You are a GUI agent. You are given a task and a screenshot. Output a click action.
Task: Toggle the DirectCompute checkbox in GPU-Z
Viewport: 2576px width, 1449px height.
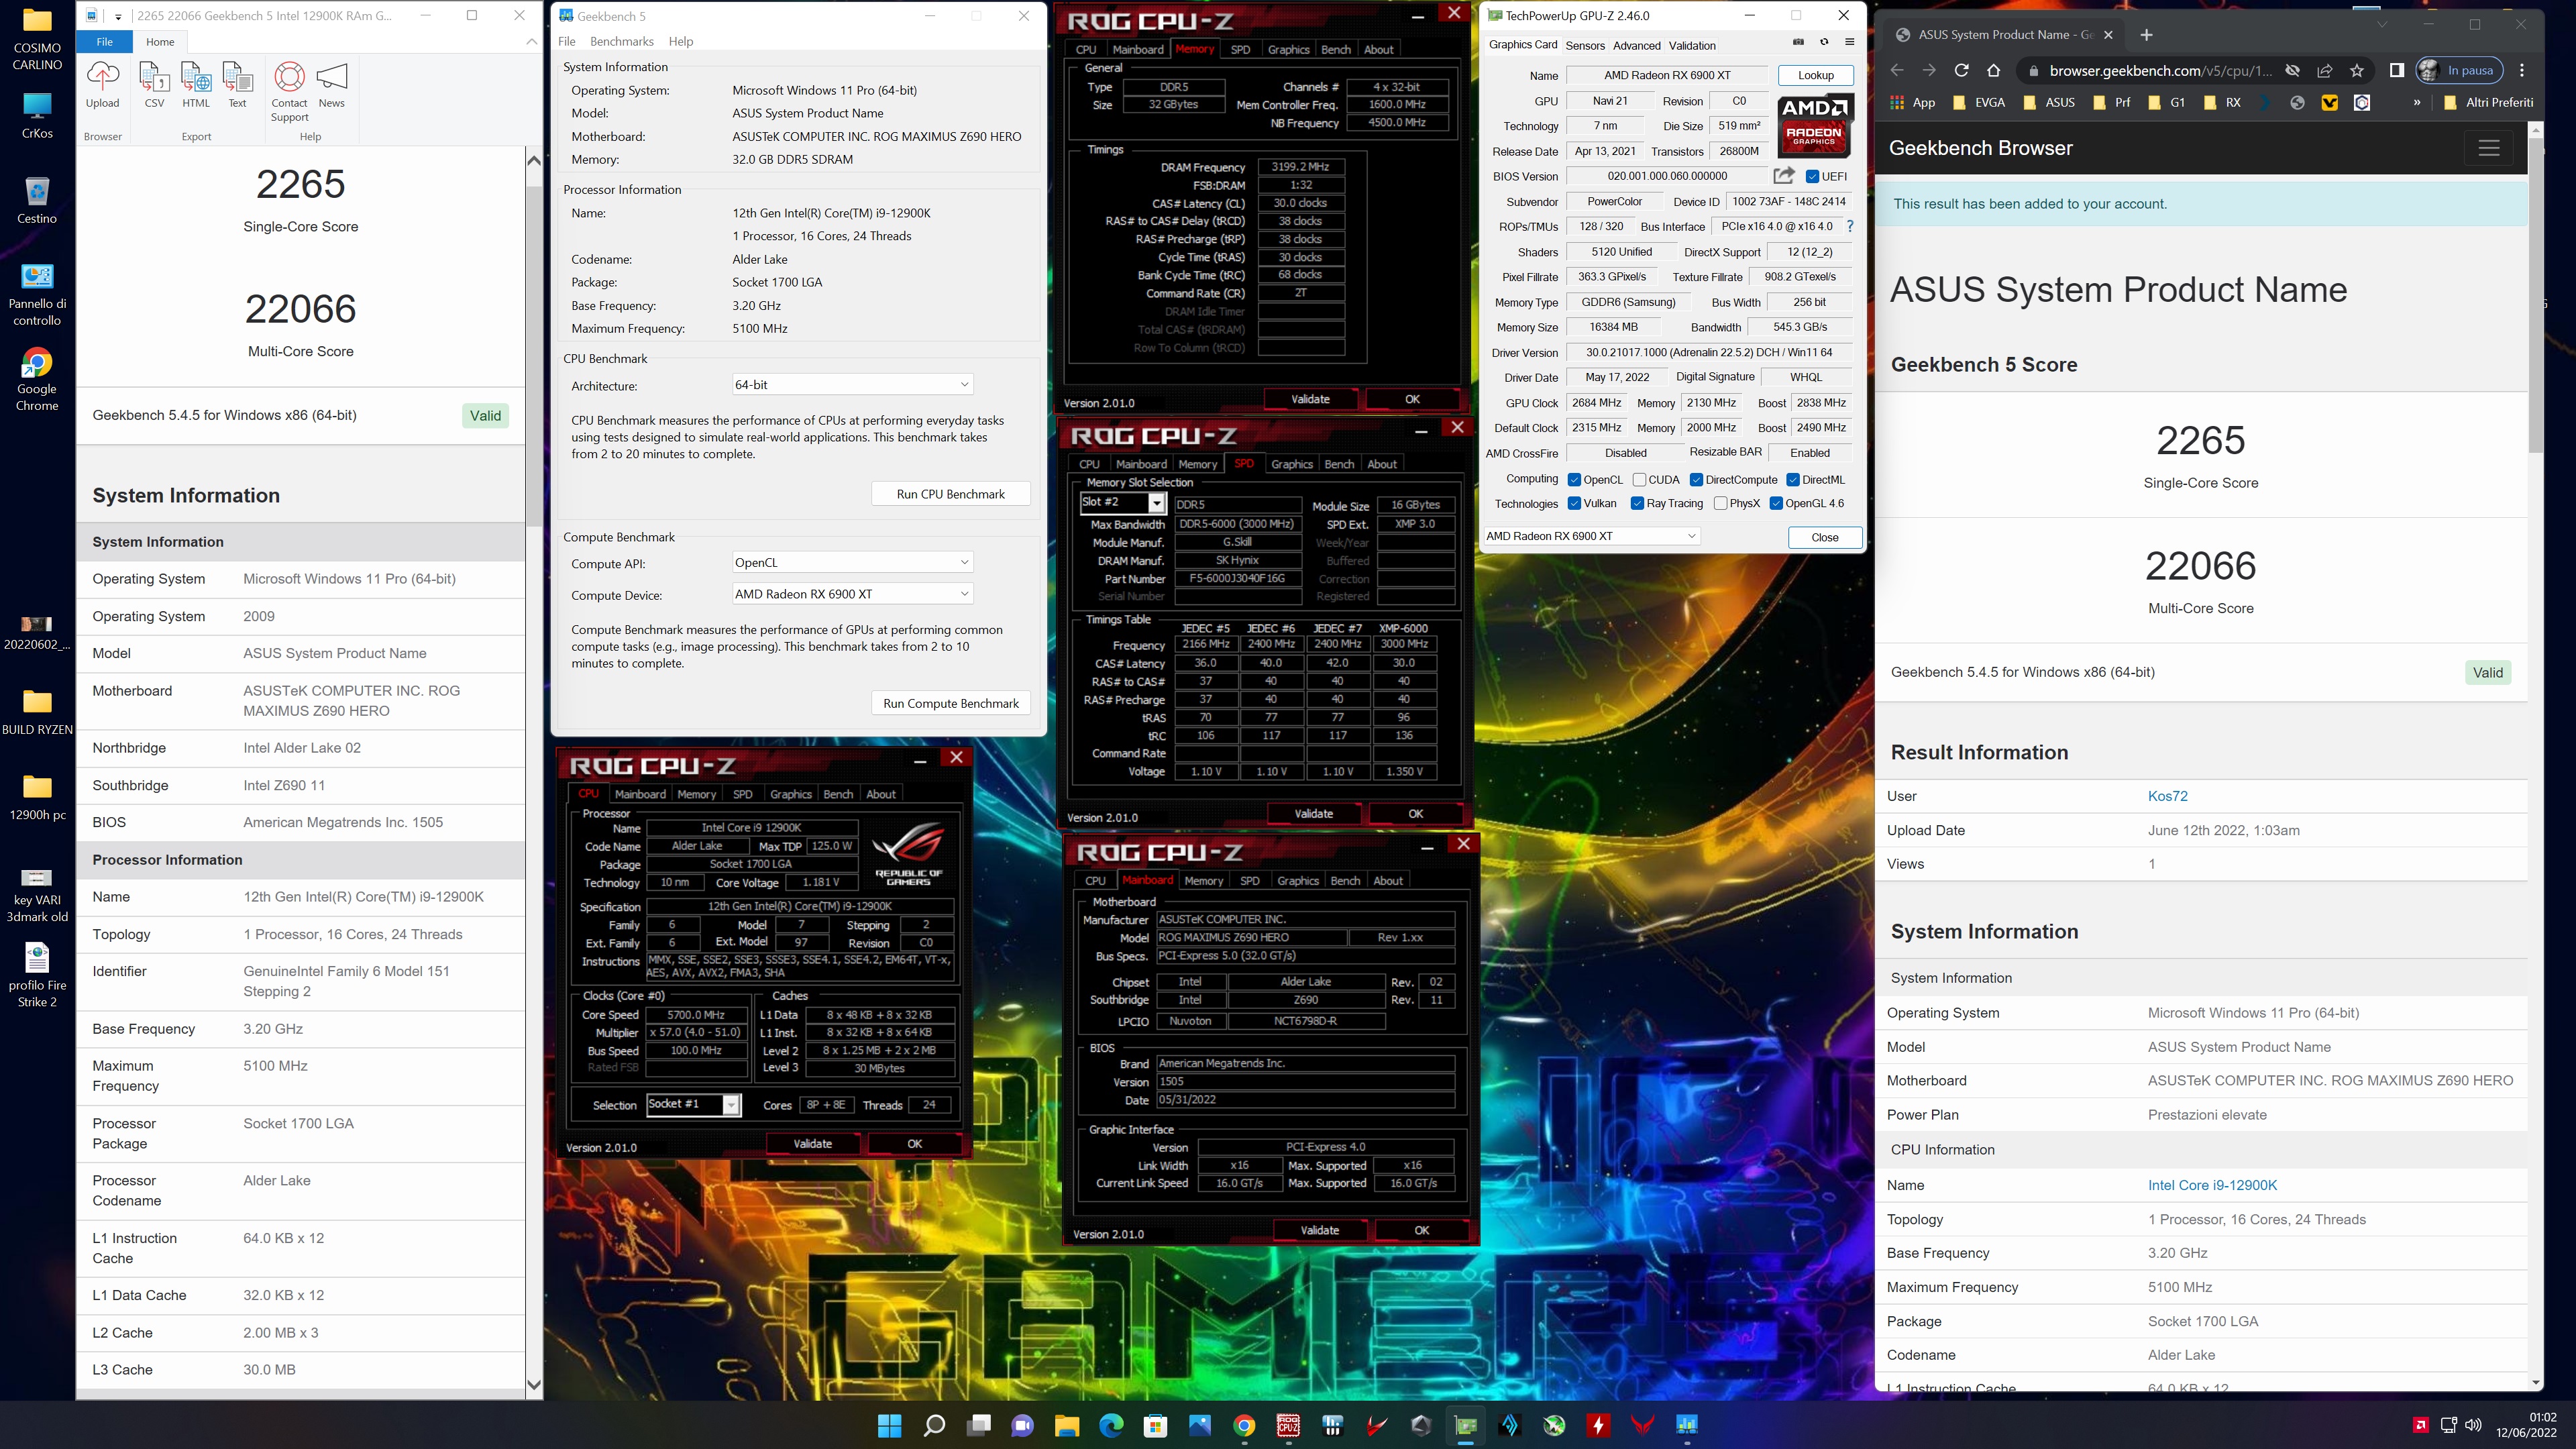click(1696, 479)
